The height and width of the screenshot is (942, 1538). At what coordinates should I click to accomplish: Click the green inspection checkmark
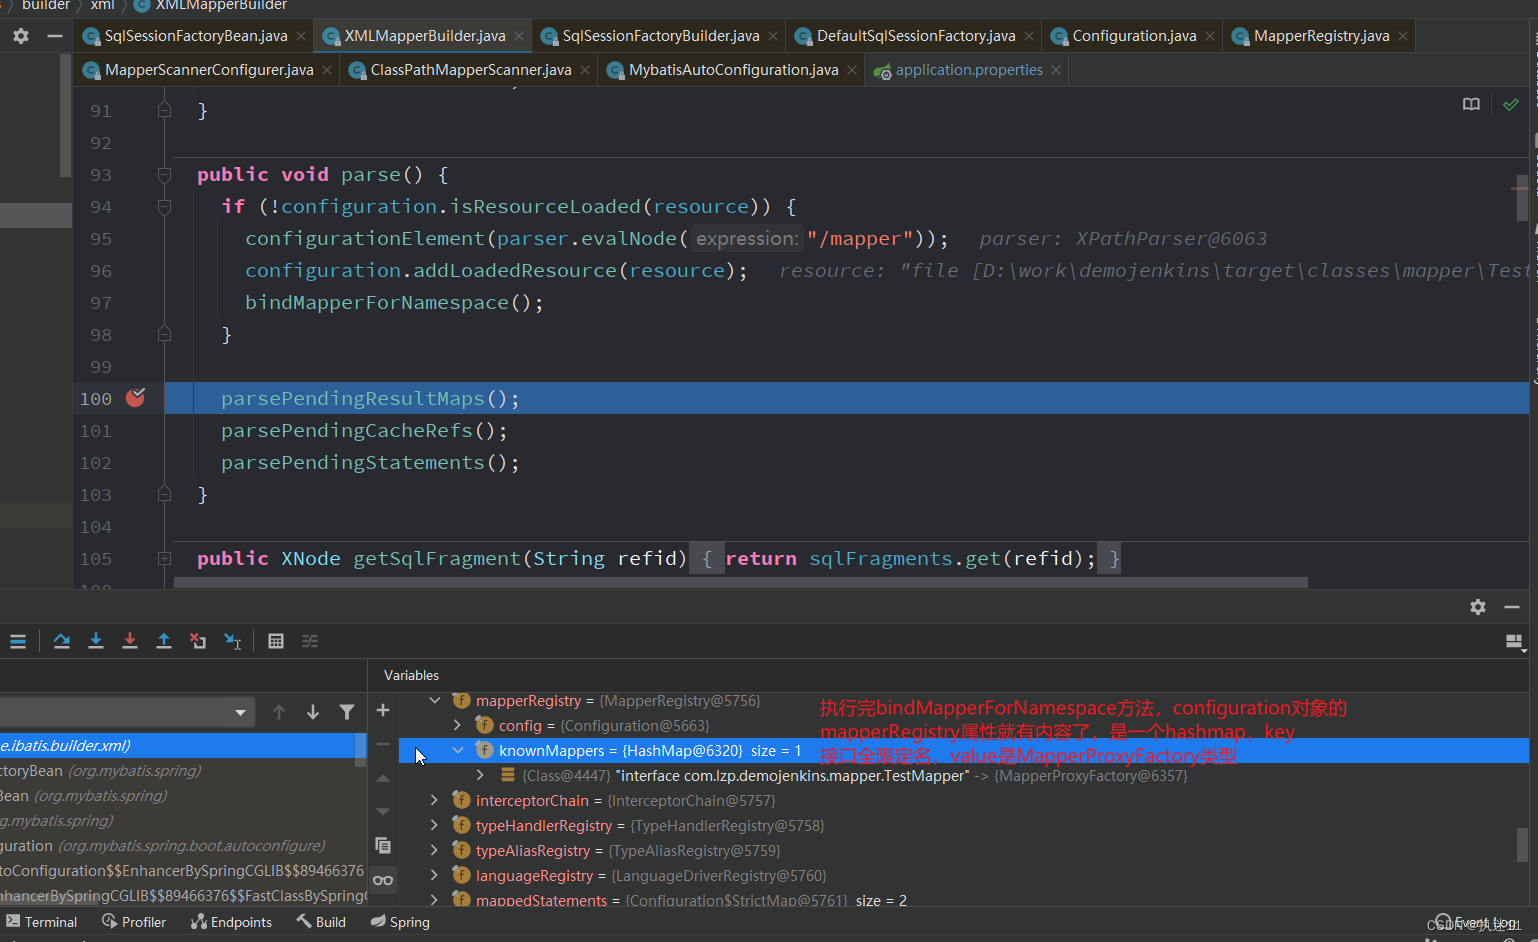tap(1511, 104)
